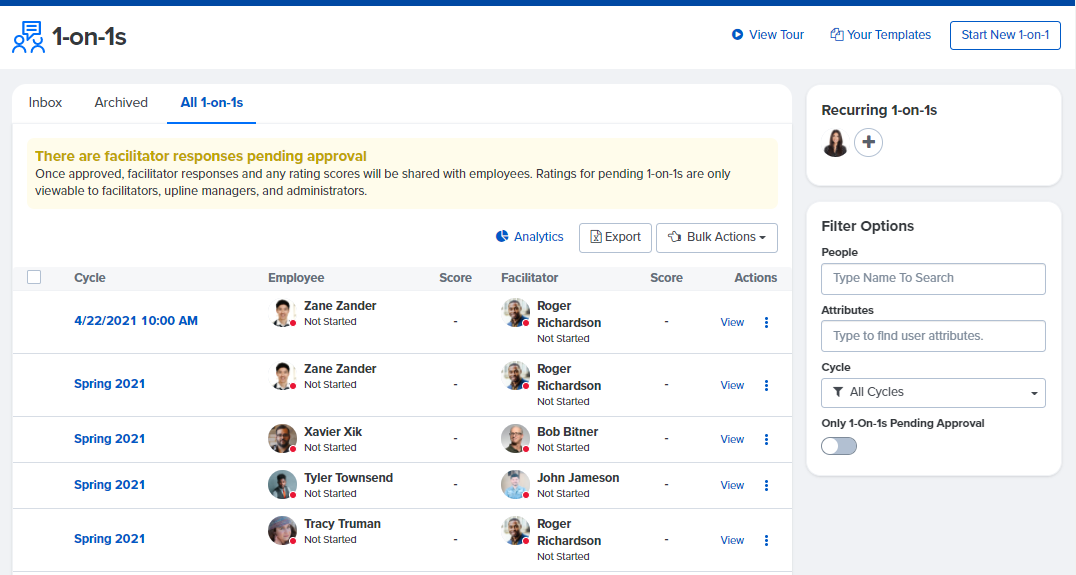Expand the Bulk Actions dropdown
Viewport: 1076px width, 575px height.
[716, 237]
